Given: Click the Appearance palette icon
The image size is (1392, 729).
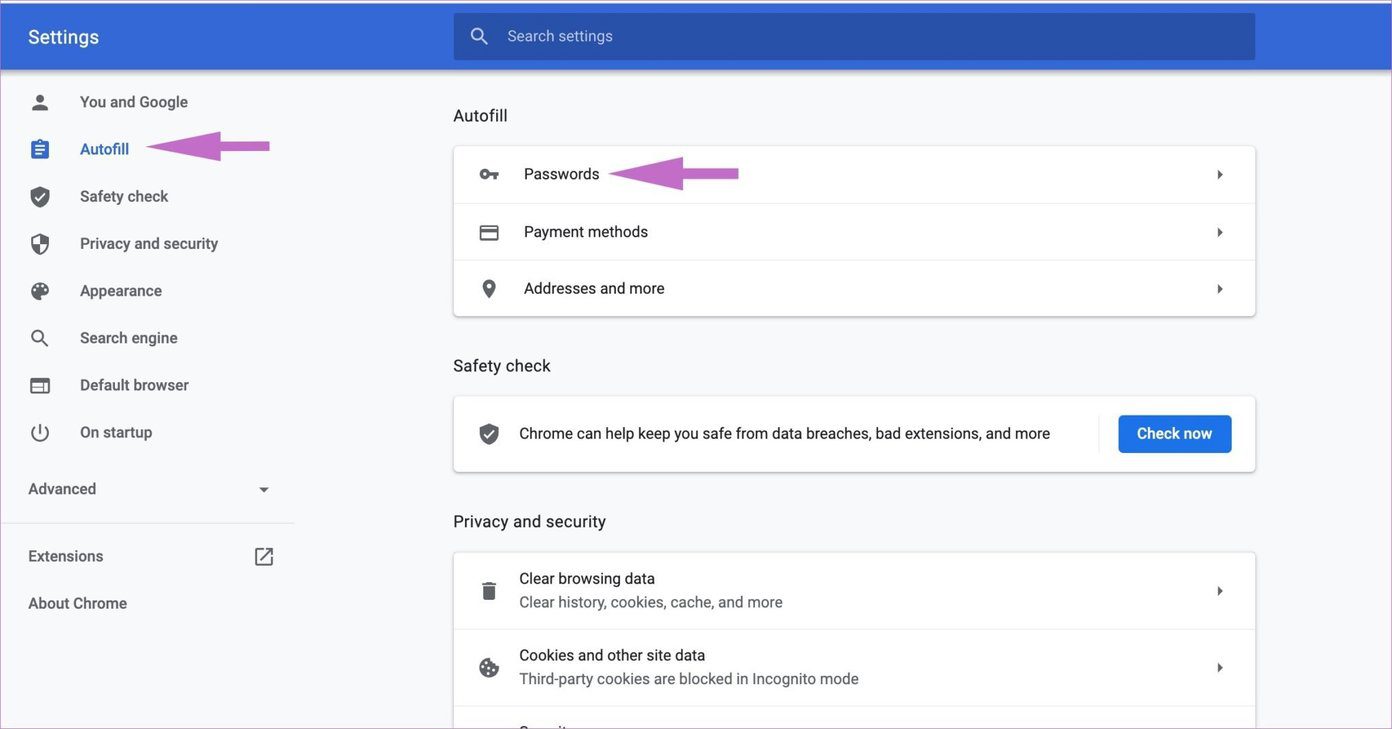Looking at the screenshot, I should pyautogui.click(x=40, y=291).
